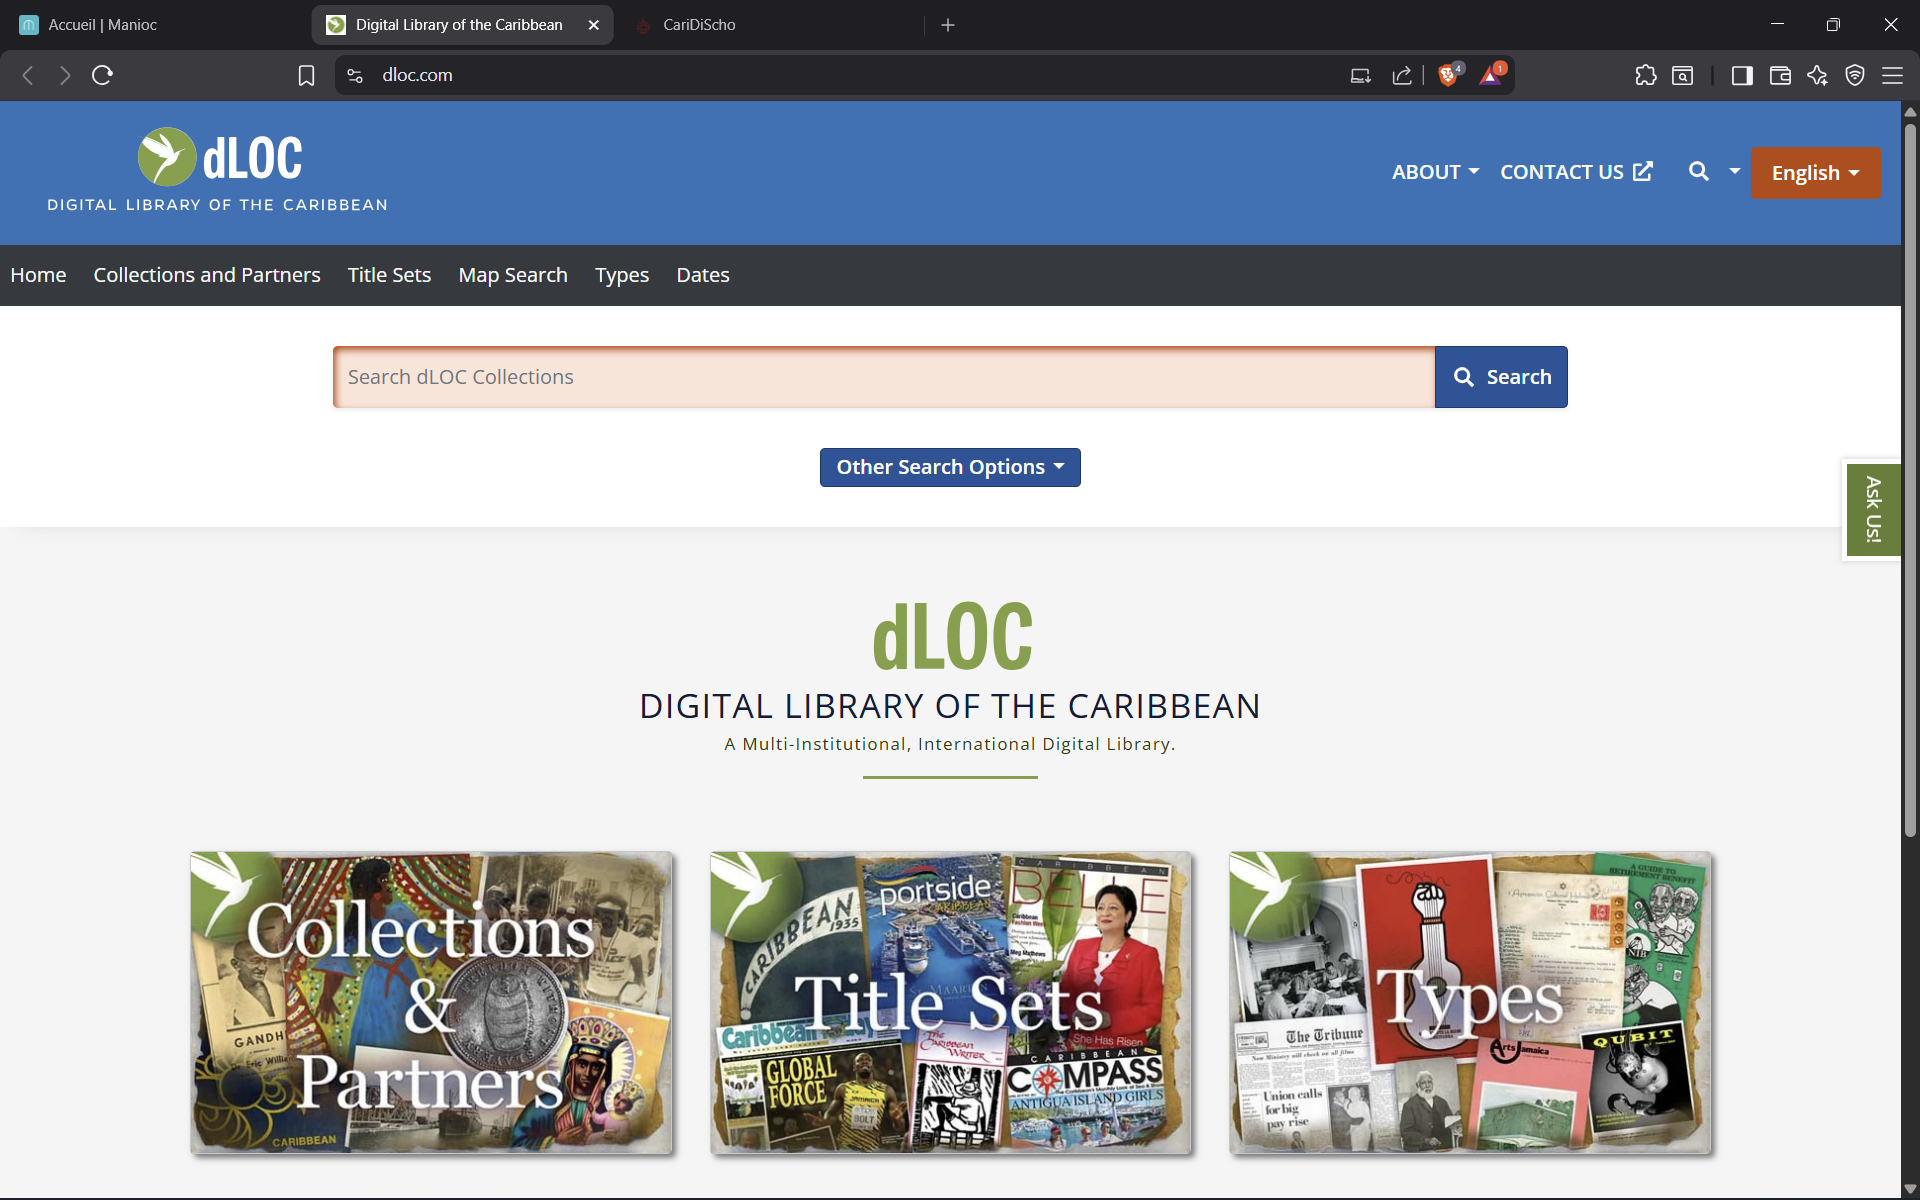Viewport: 1920px width, 1200px height.
Task: Open the Brave VPN shield icon
Action: click(x=1856, y=75)
